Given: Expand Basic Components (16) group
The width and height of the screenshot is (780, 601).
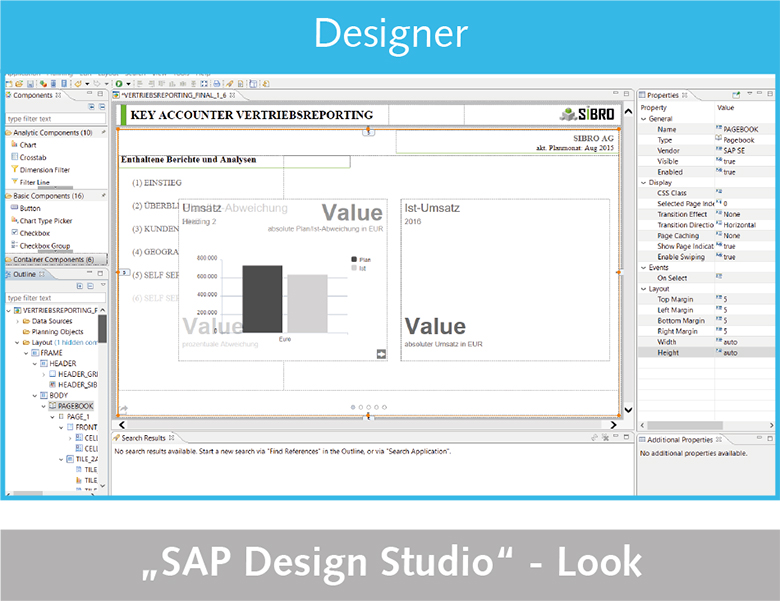Looking at the screenshot, I should (x=56, y=196).
